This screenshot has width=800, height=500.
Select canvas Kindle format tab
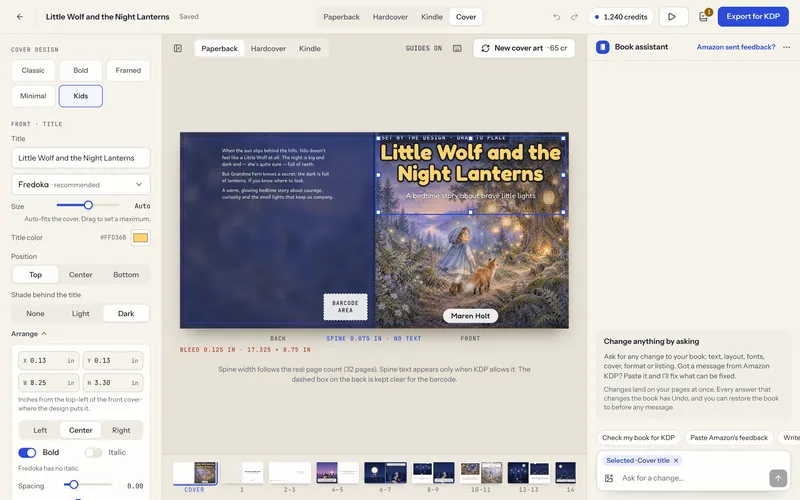pos(310,48)
